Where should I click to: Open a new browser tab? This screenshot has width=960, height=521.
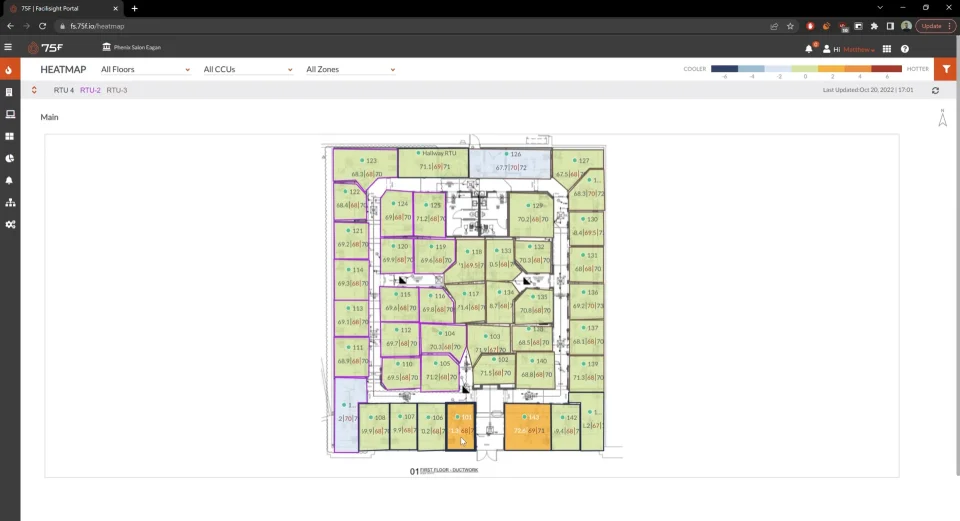click(x=135, y=9)
